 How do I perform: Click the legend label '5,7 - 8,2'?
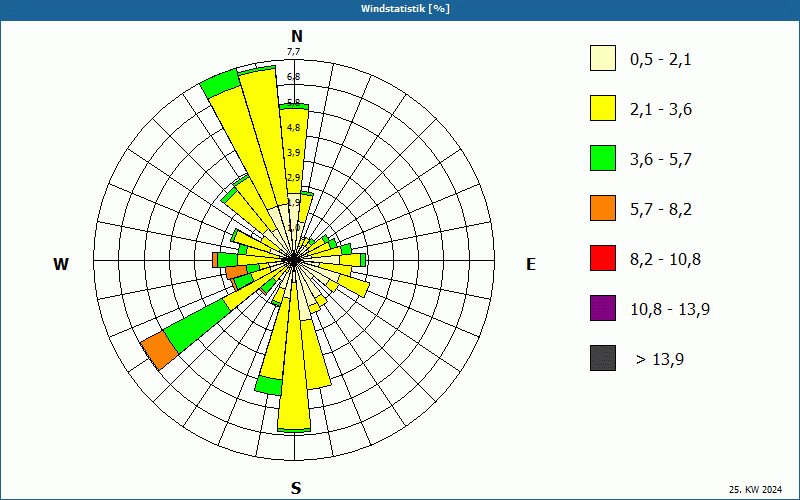click(x=661, y=210)
